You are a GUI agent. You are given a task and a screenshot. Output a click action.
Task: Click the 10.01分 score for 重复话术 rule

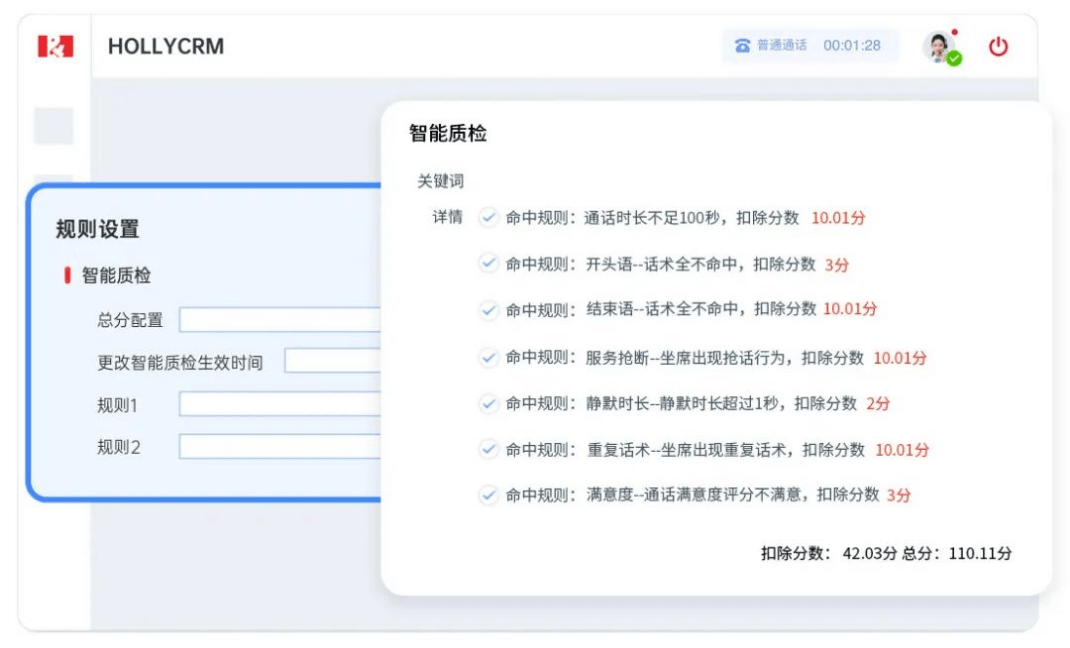click(x=902, y=450)
